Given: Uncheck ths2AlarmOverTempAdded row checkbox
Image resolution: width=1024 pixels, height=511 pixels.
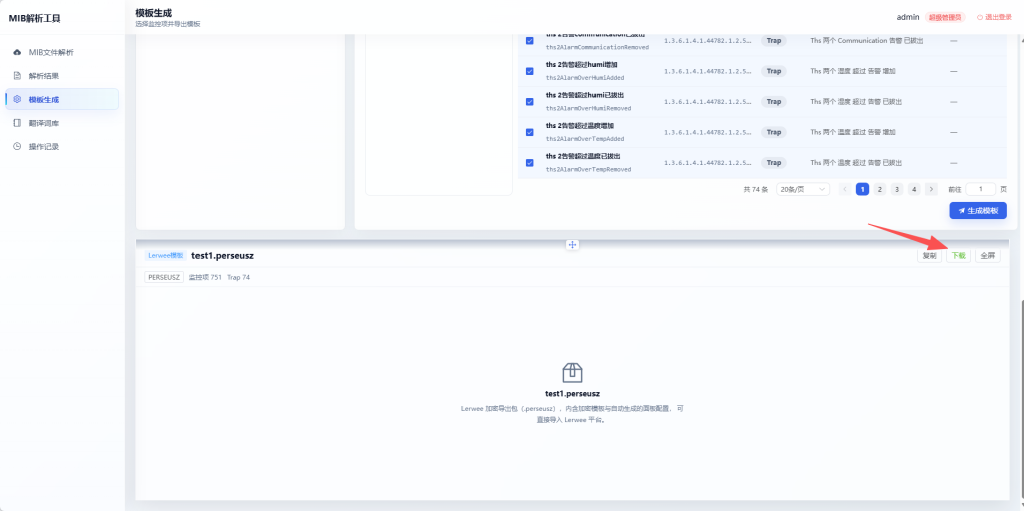Looking at the screenshot, I should pyautogui.click(x=530, y=132).
